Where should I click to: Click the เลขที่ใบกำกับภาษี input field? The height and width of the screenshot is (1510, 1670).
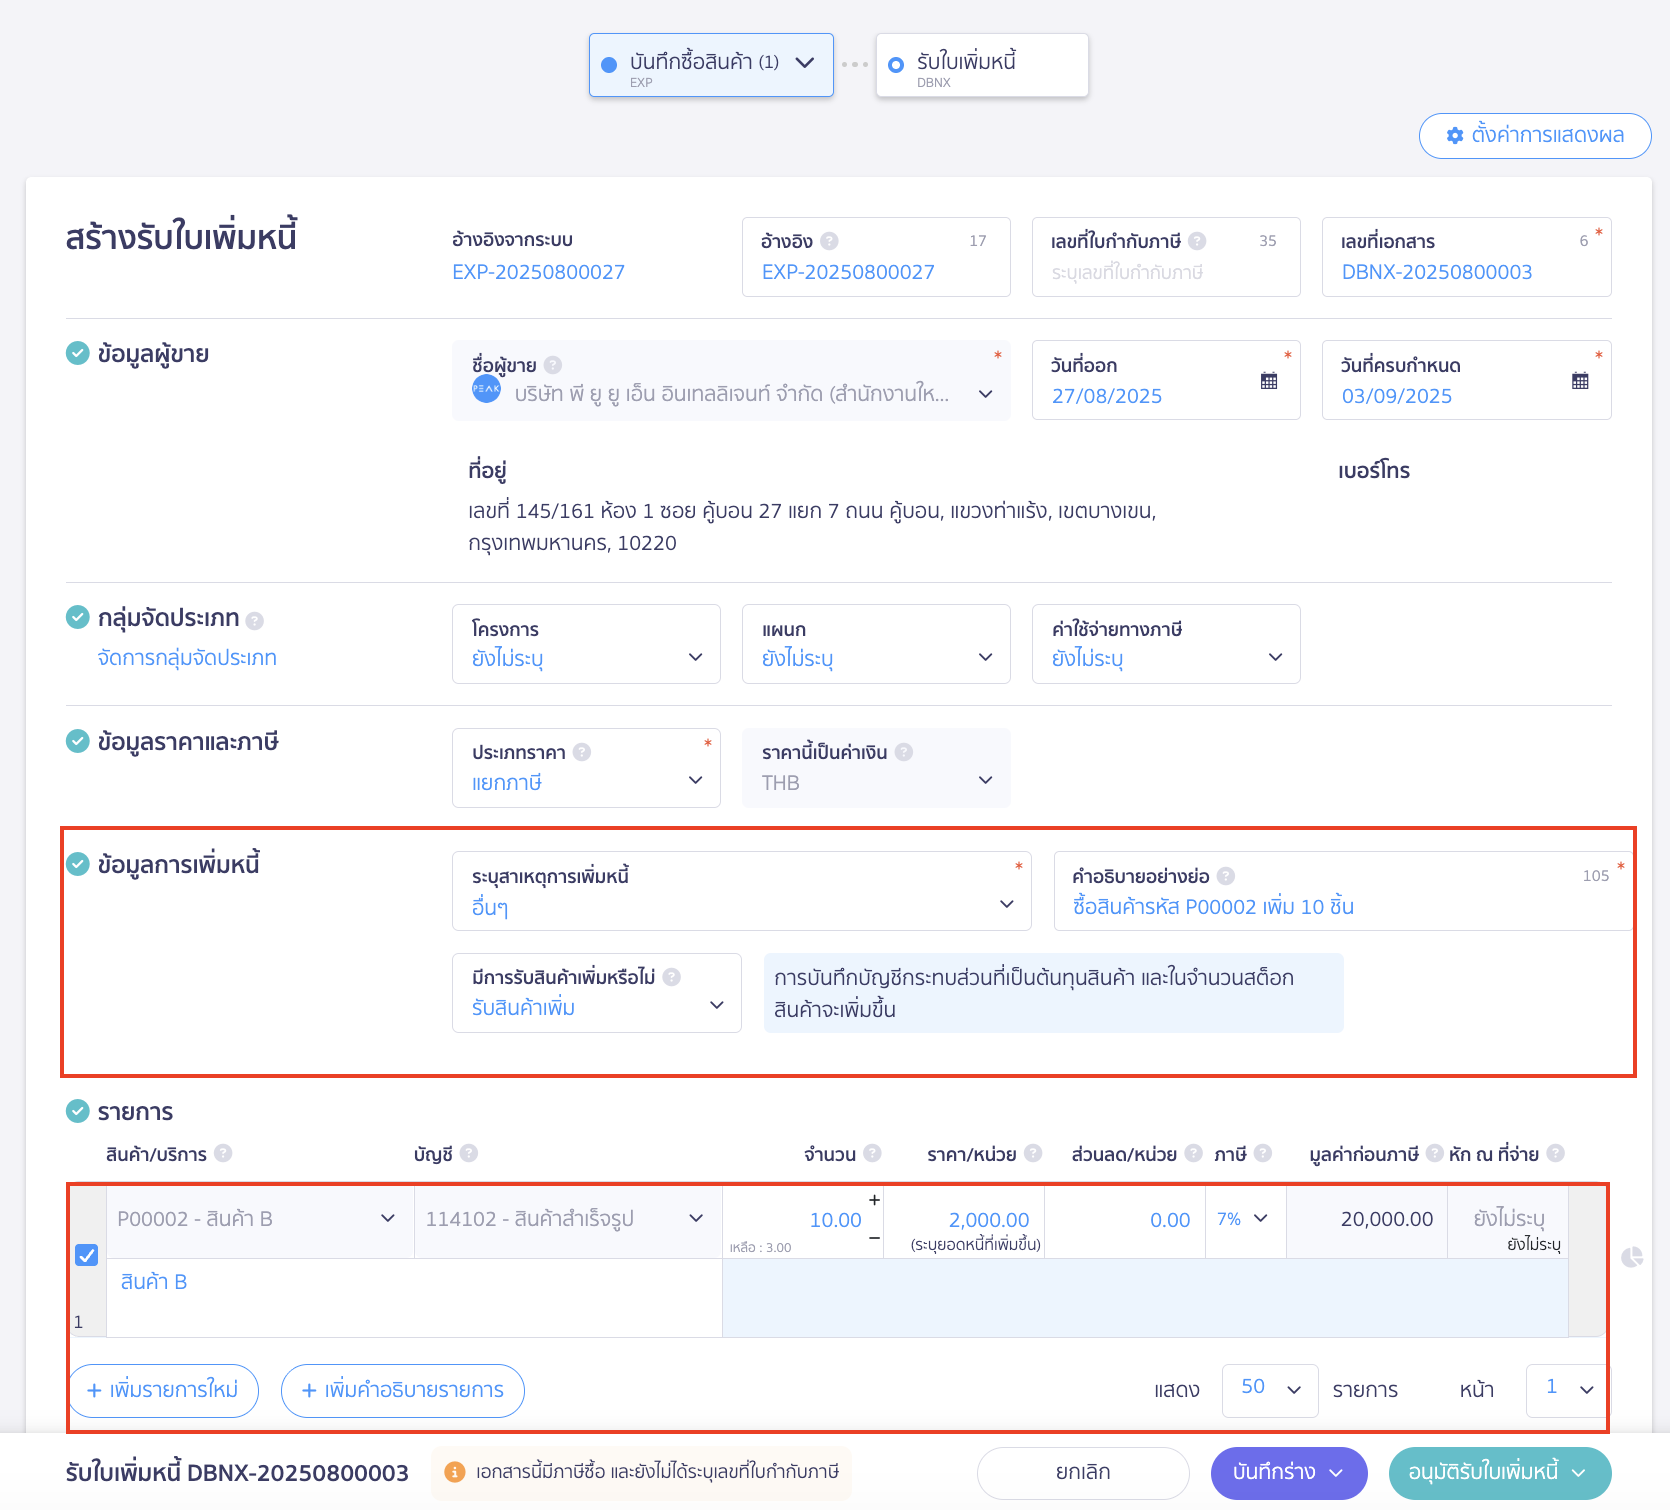[1165, 272]
